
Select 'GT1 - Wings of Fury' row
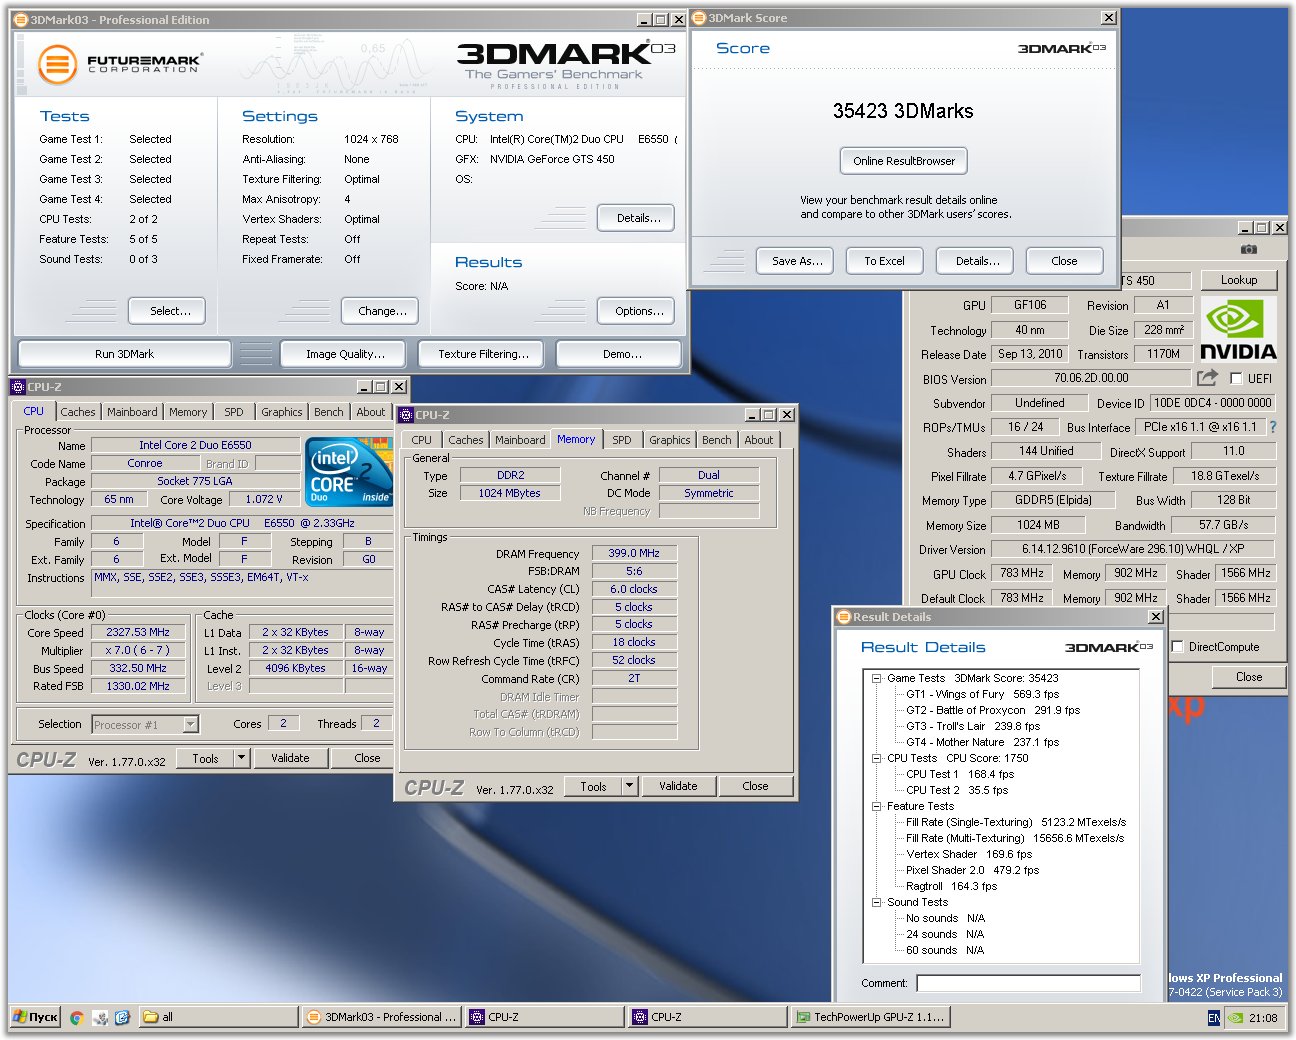pos(982,694)
